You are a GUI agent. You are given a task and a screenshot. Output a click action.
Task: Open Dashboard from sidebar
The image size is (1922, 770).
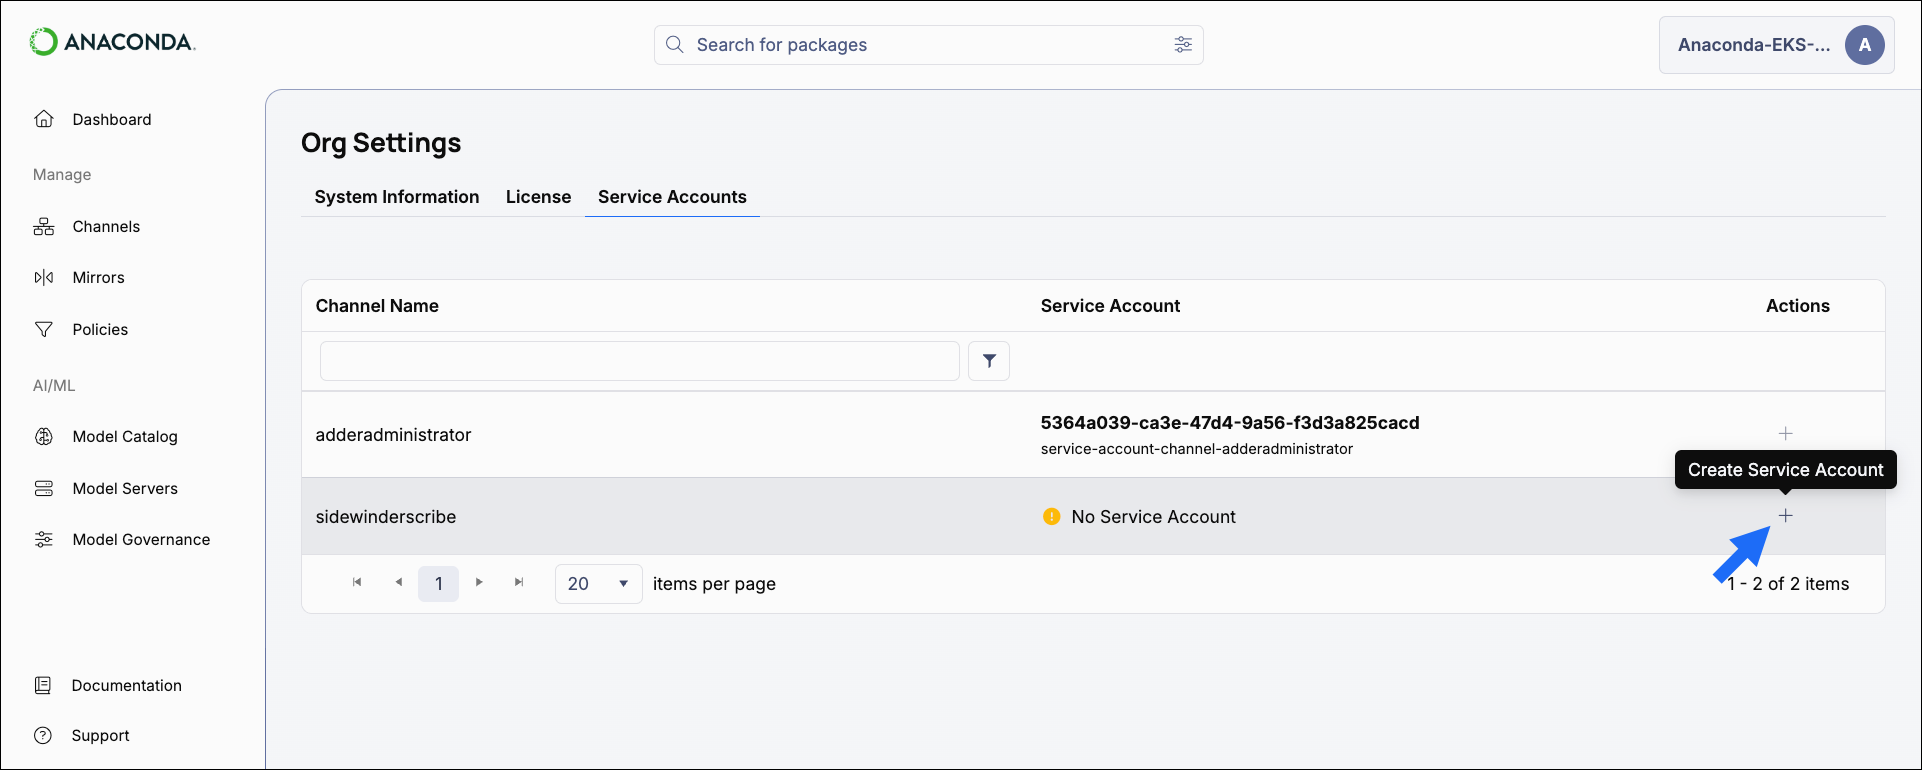coord(112,120)
